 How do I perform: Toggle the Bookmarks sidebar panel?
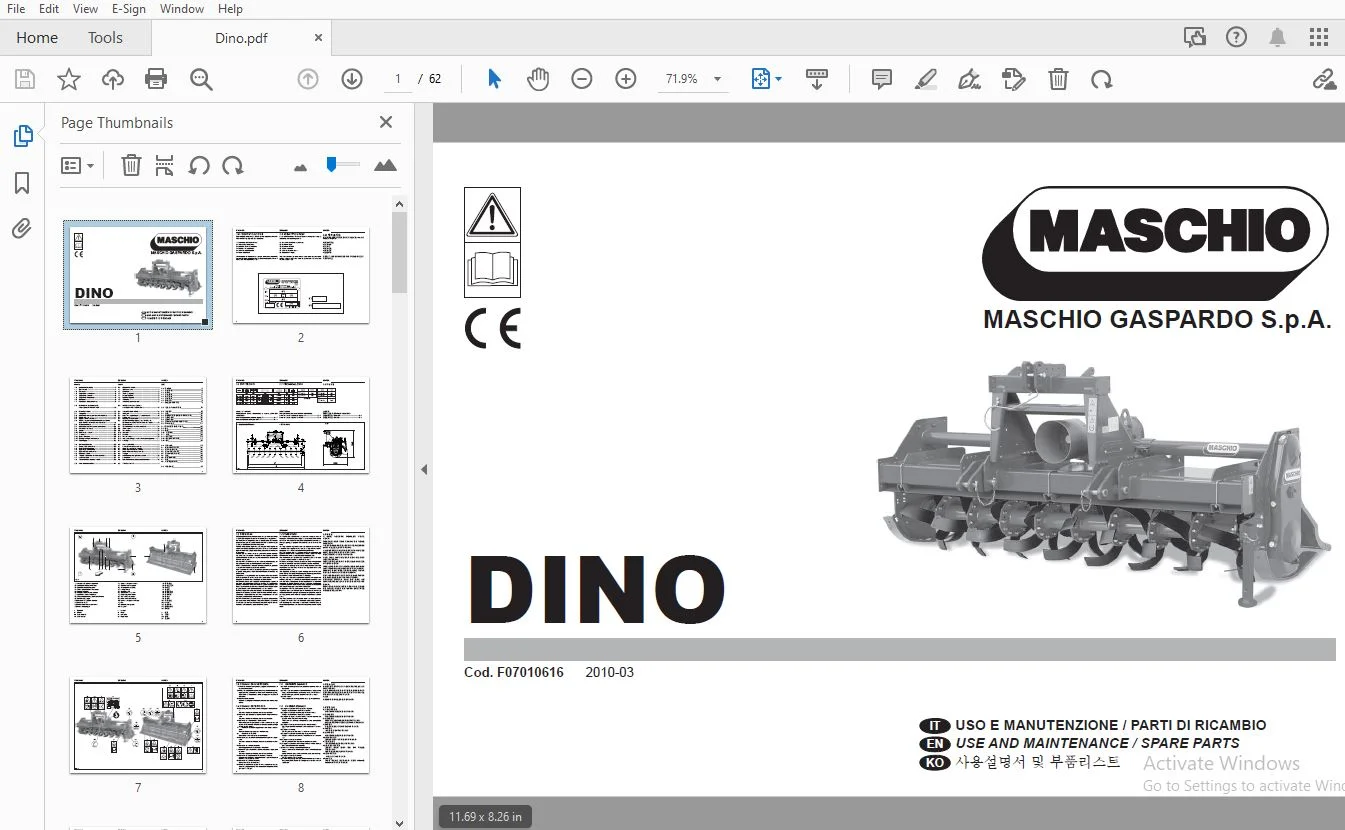[22, 183]
